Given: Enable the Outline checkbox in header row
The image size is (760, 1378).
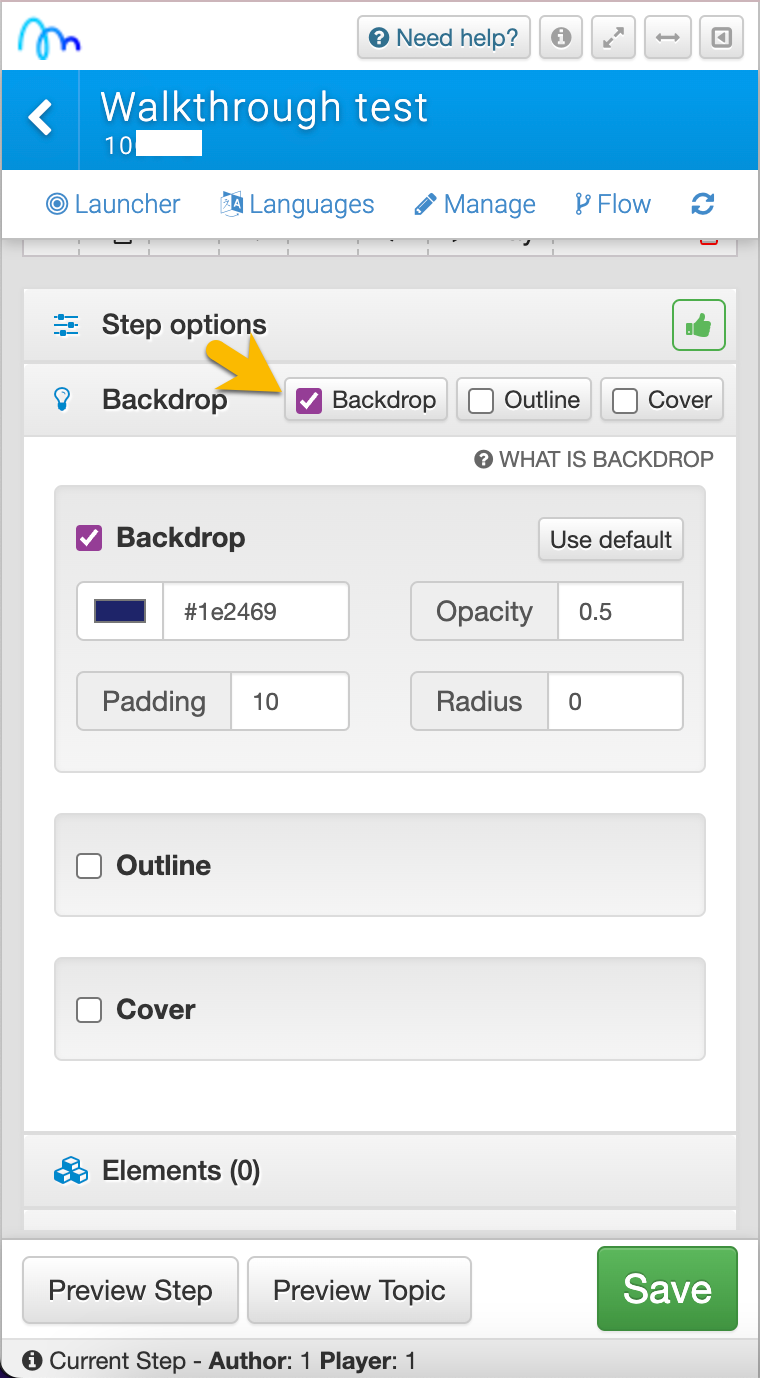Looking at the screenshot, I should pos(482,401).
